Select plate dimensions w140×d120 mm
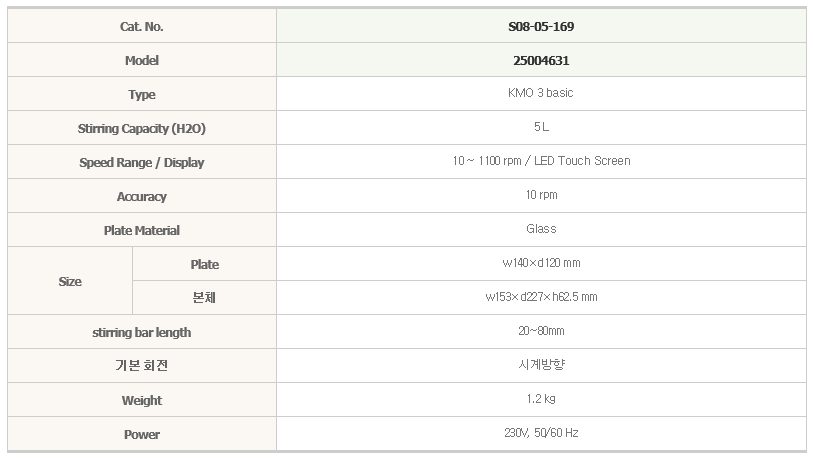813x460 pixels. [541, 263]
